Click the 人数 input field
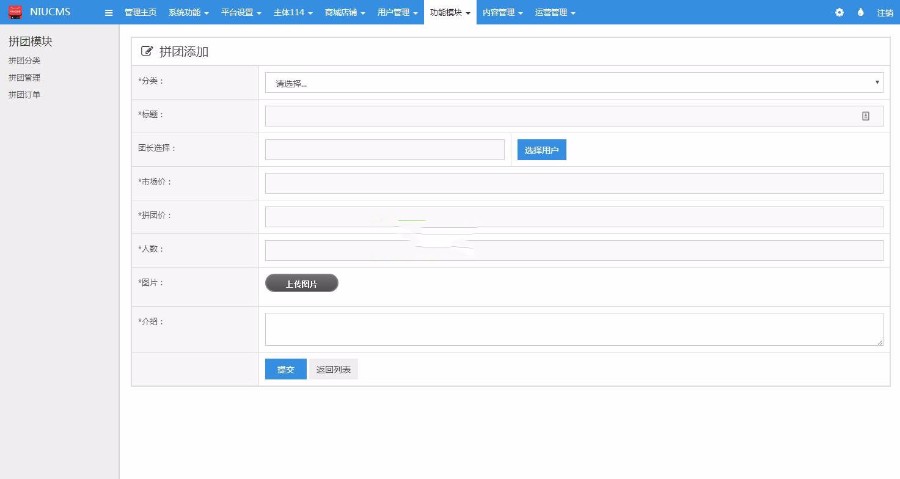The height and width of the screenshot is (479, 900). coord(574,251)
